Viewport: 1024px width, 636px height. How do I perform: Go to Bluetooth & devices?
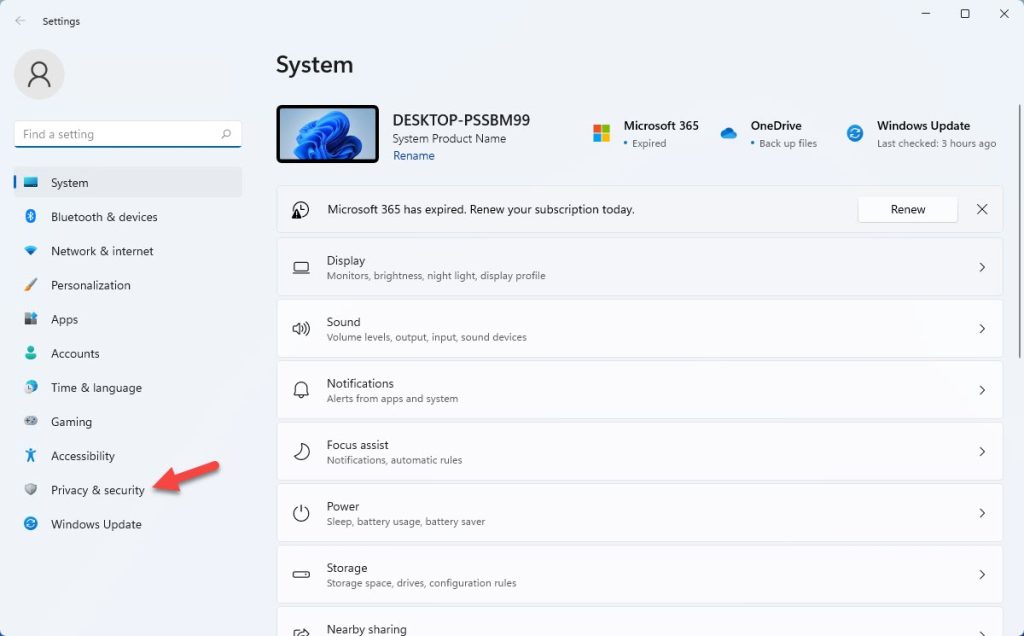pyautogui.click(x=128, y=217)
